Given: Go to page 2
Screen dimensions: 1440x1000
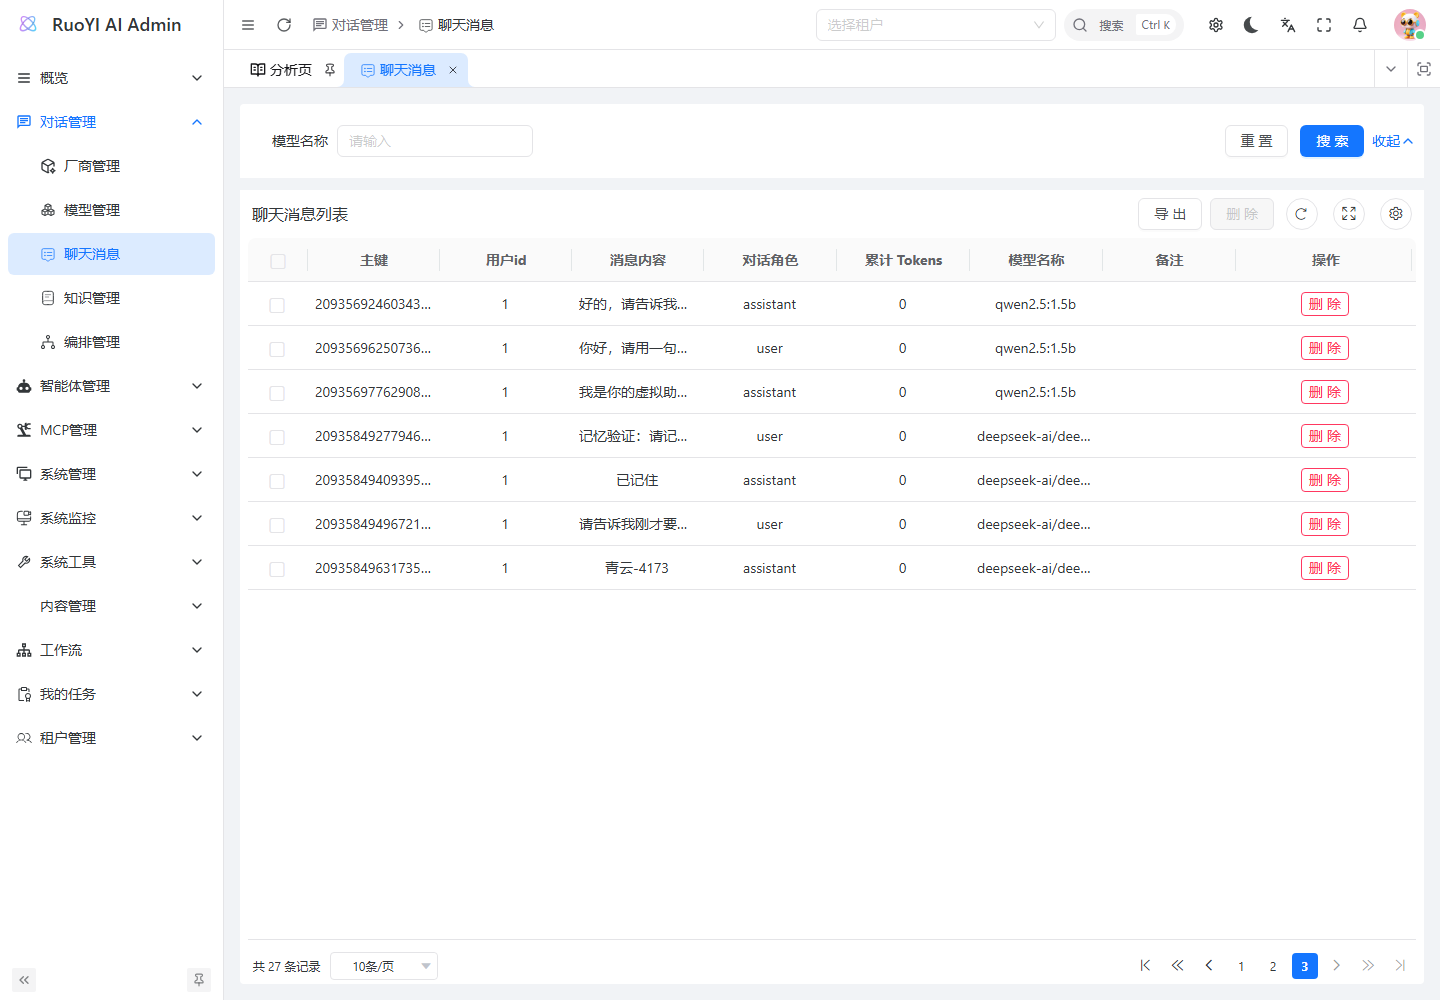Looking at the screenshot, I should 1273,966.
